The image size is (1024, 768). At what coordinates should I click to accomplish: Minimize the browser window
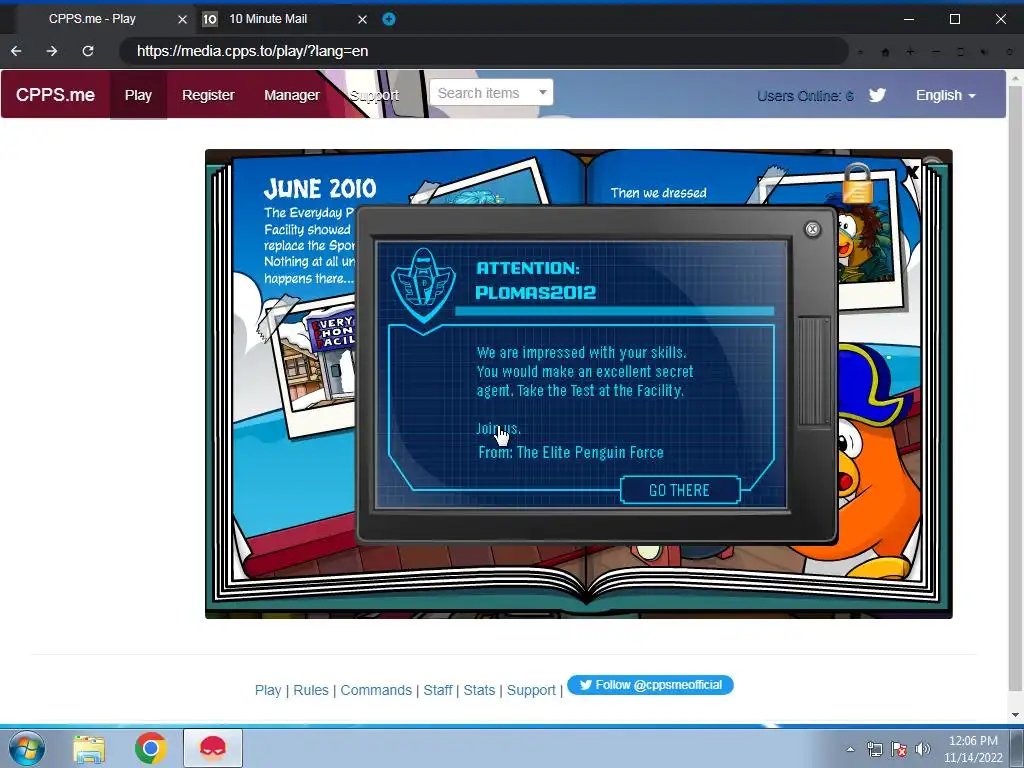908,19
